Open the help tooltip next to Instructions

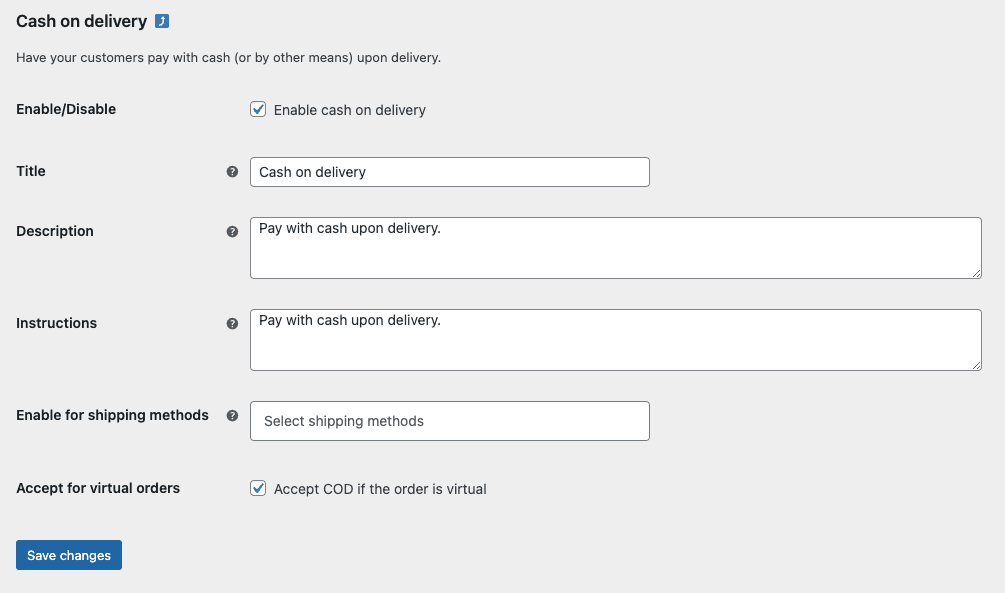pos(233,323)
